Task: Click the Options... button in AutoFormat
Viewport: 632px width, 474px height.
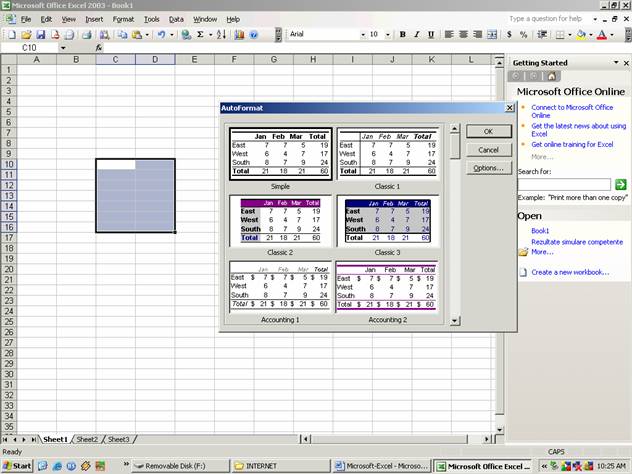Action: pos(489,168)
